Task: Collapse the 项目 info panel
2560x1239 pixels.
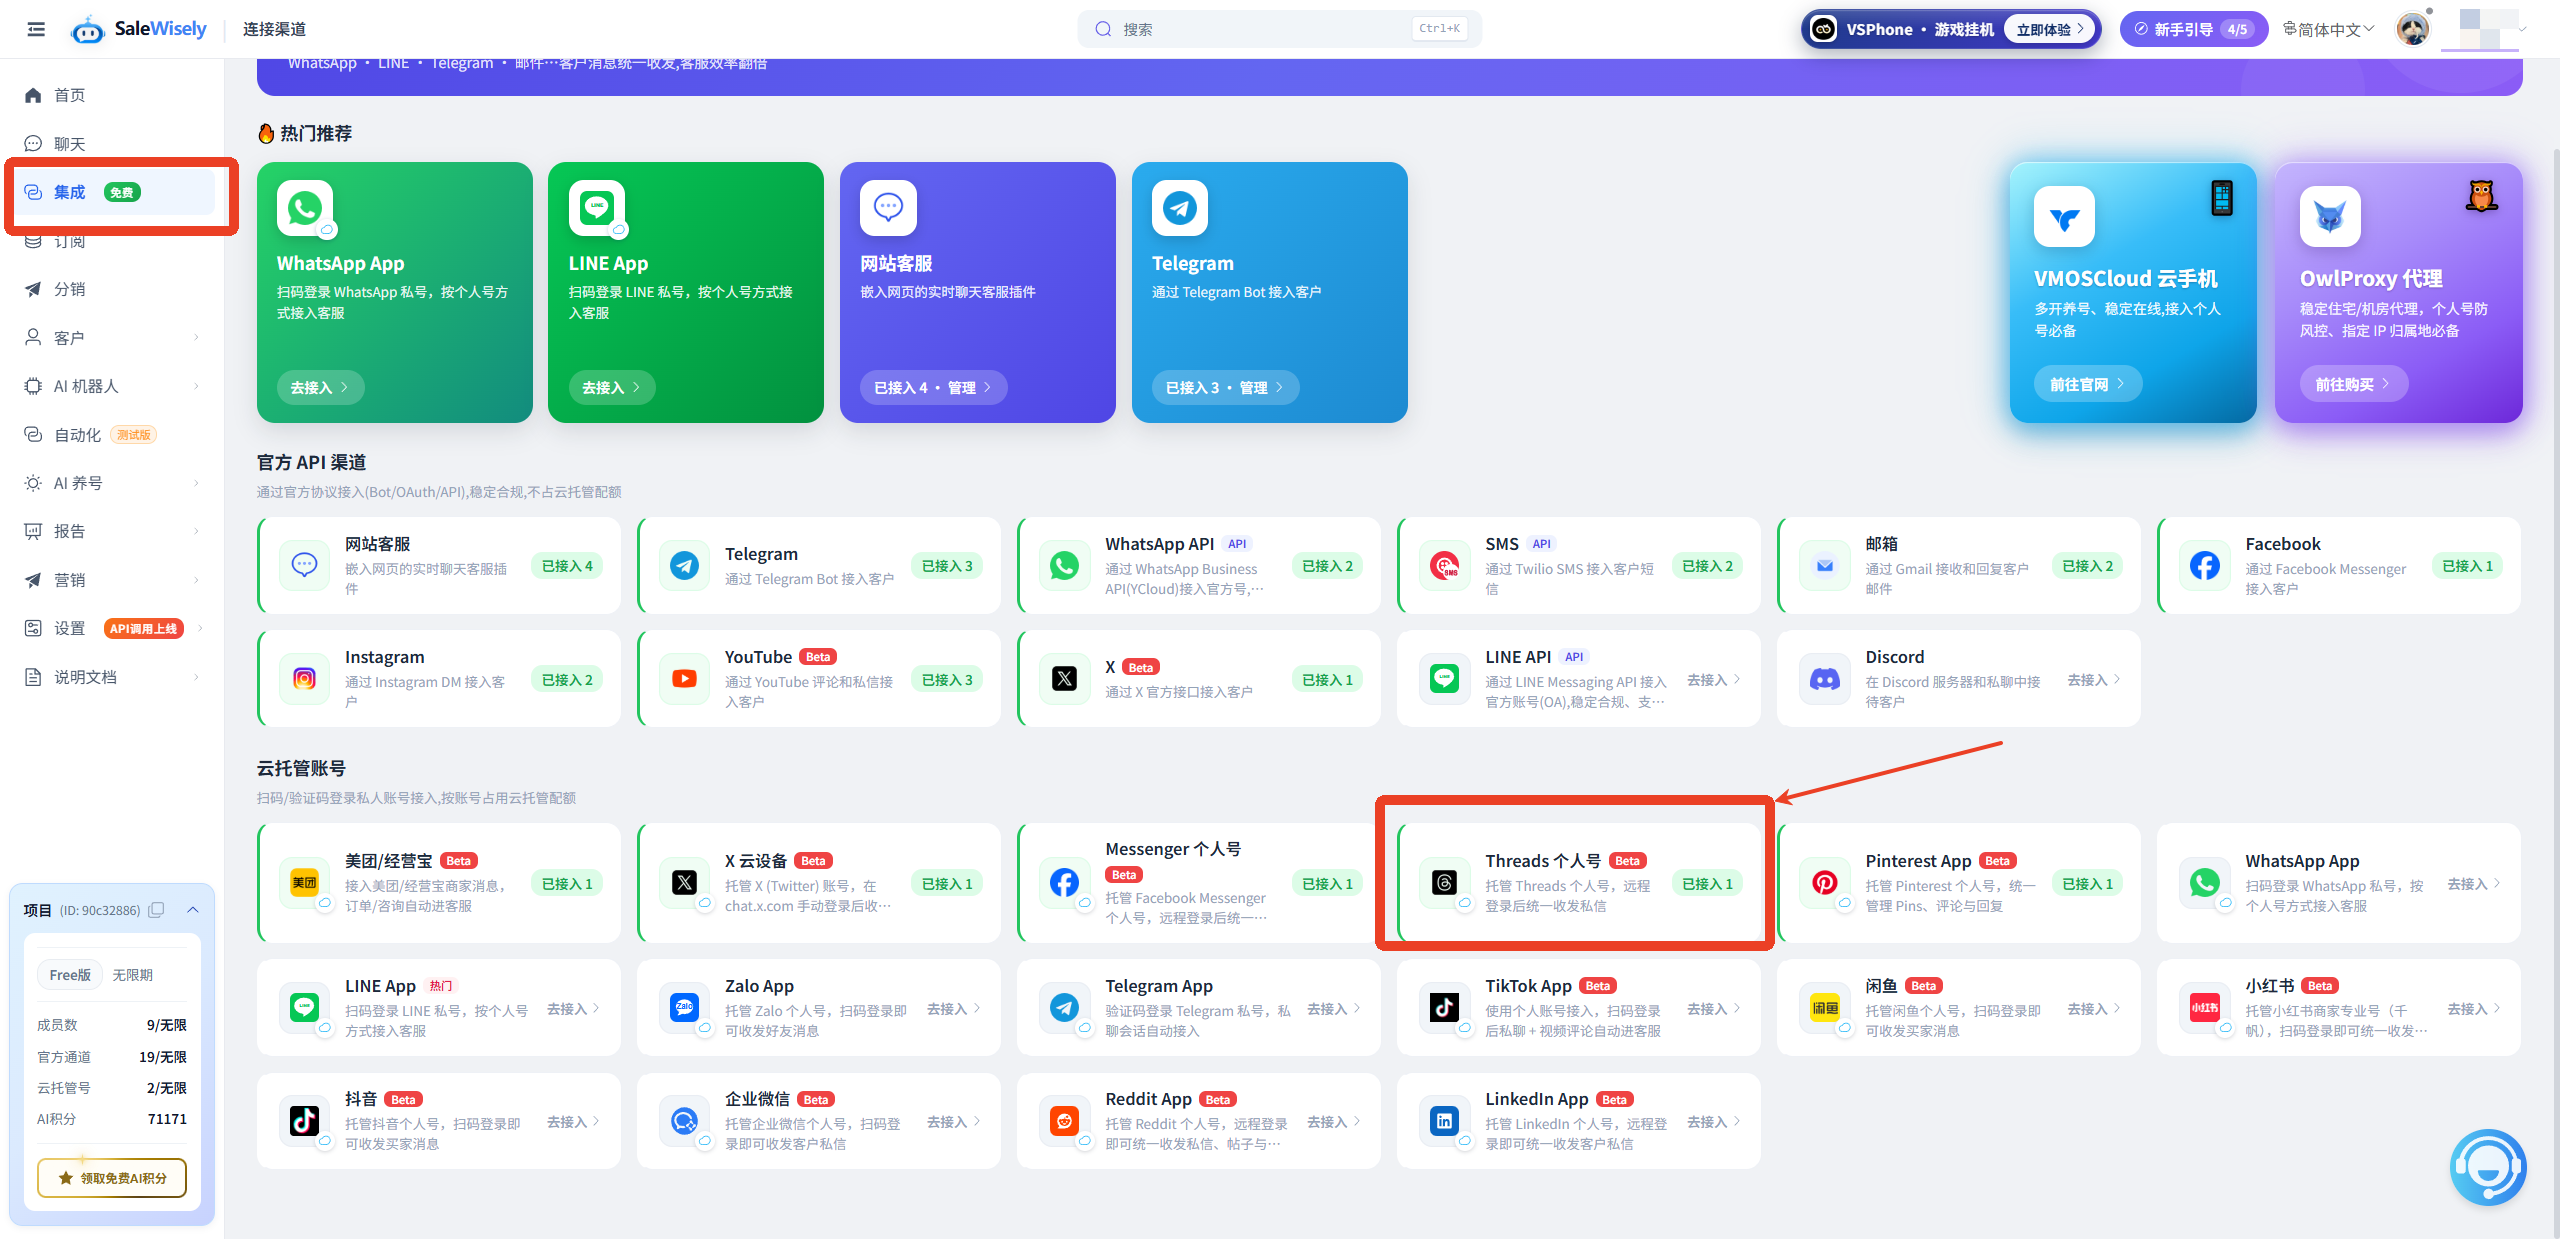Action: tap(193, 910)
